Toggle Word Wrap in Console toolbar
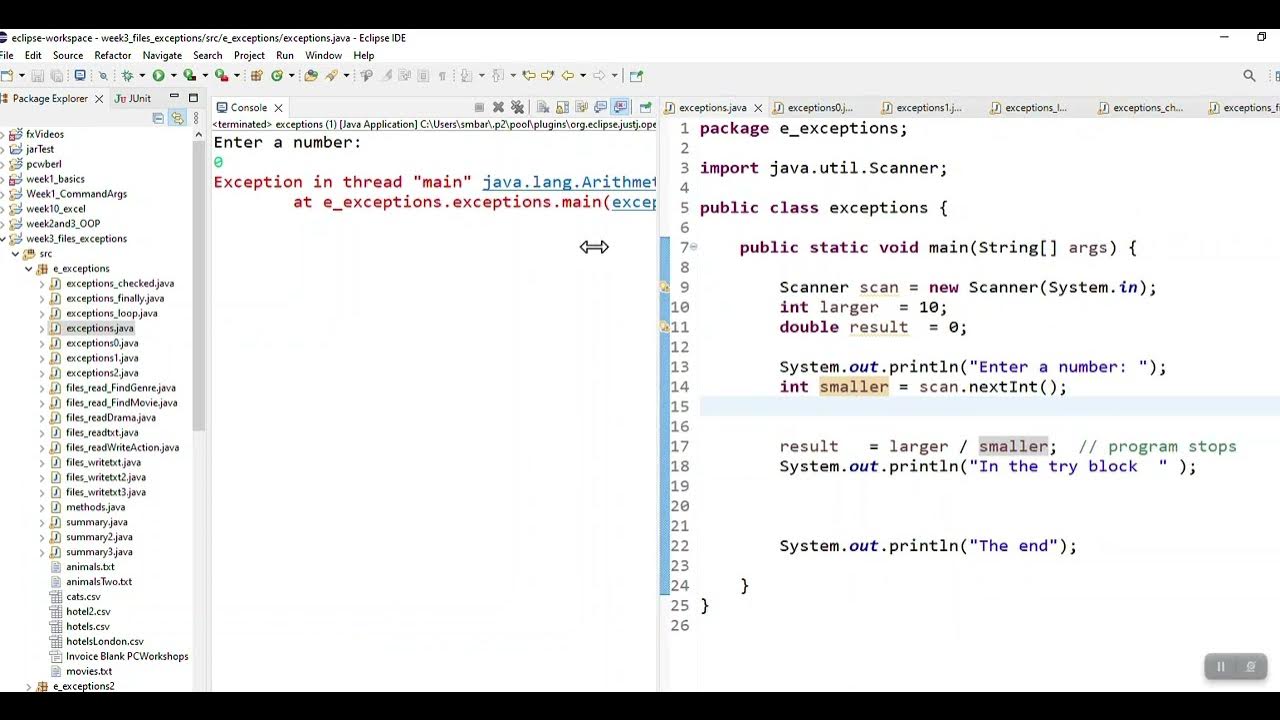Screen dimensions: 1280x720 [581, 107]
